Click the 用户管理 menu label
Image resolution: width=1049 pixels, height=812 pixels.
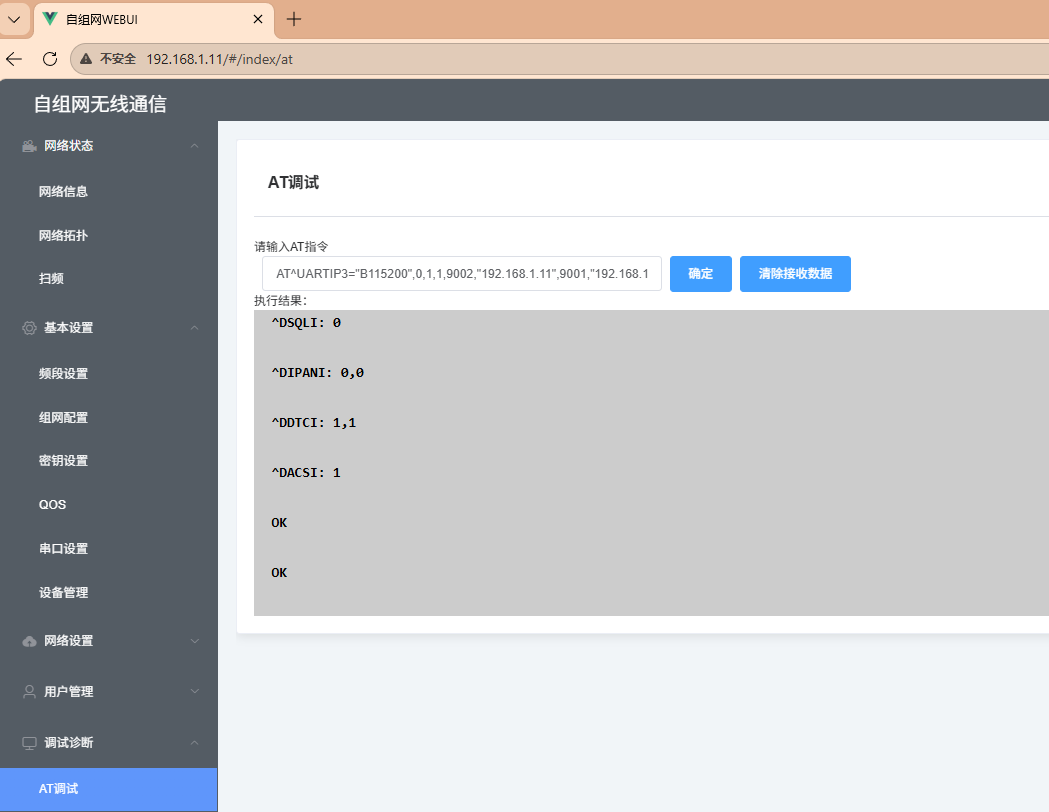pyautogui.click(x=68, y=692)
